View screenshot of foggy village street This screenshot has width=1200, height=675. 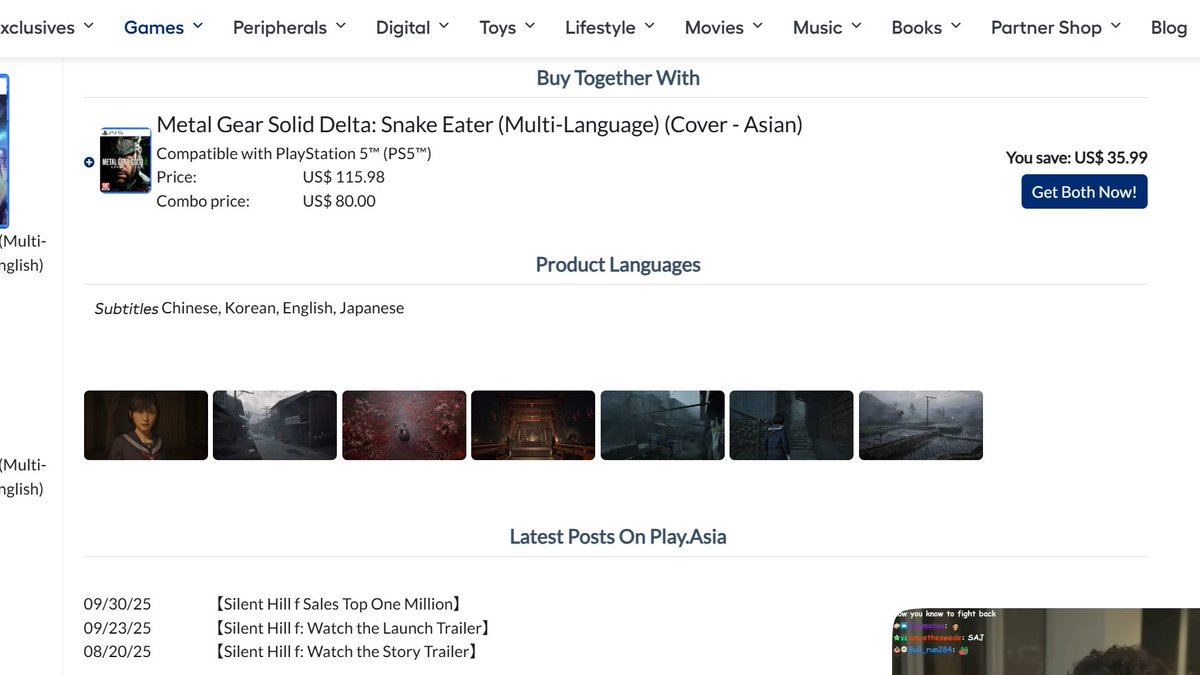[275, 425]
